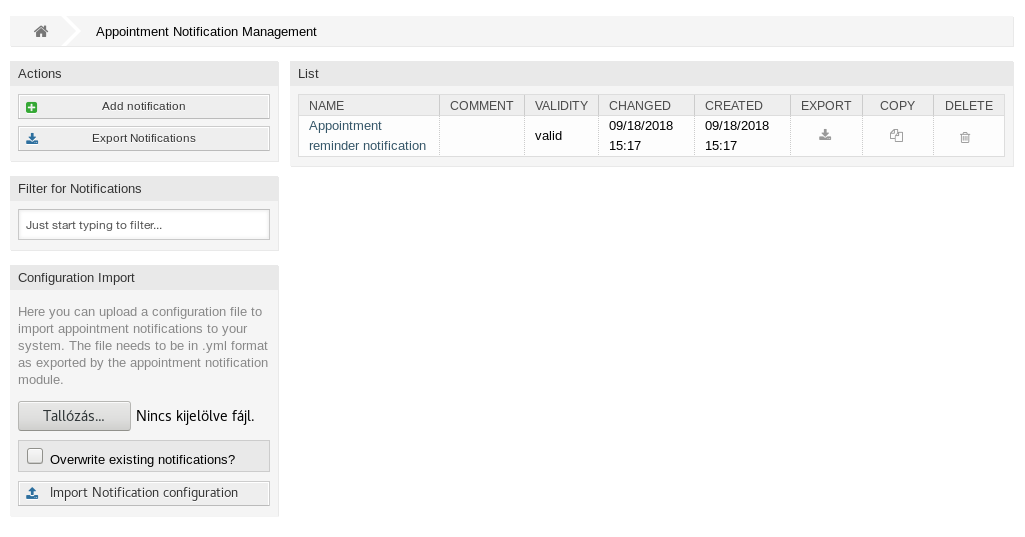
Task: Copy the Appointment reminder notification
Action: coord(896,135)
